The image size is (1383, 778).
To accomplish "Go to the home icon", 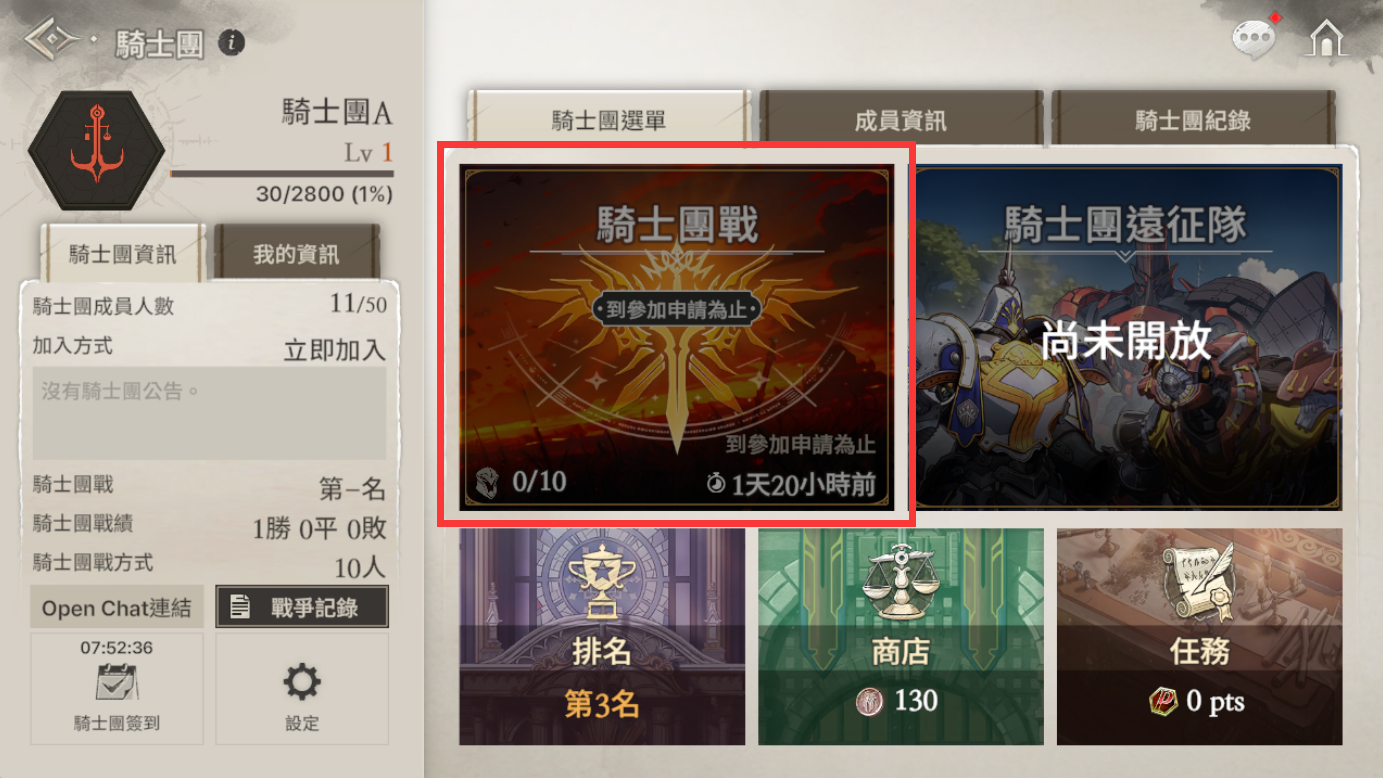I will coord(1327,38).
